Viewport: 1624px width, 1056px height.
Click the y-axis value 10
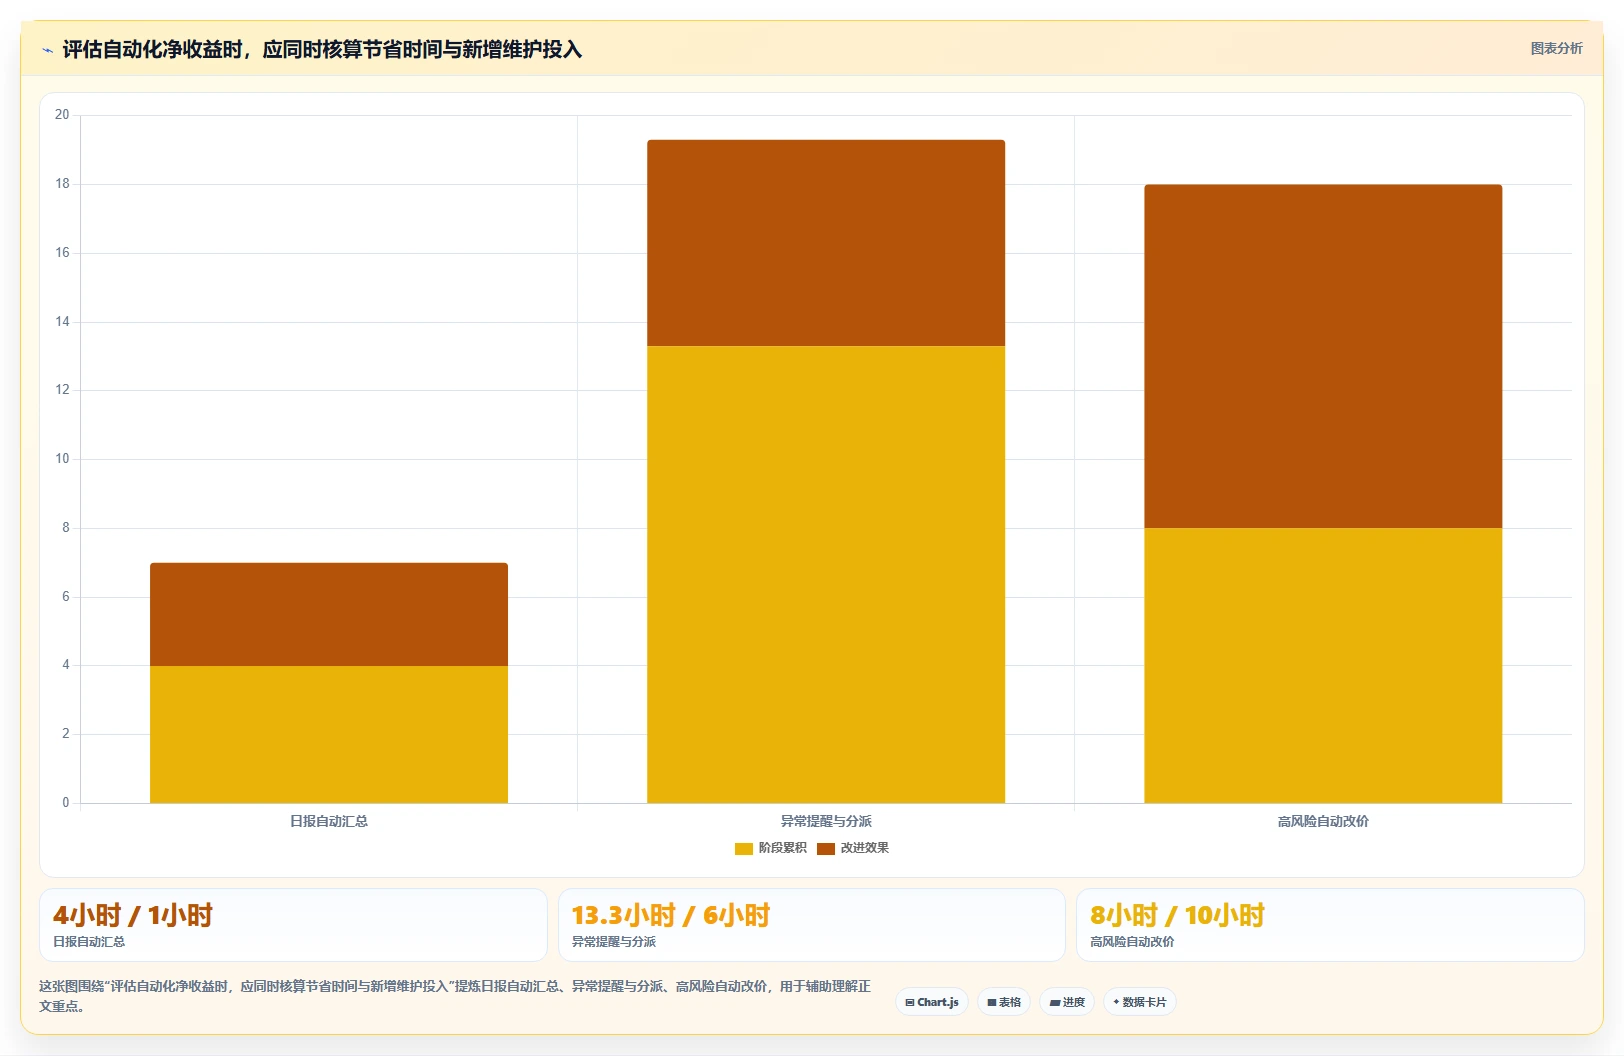pyautogui.click(x=62, y=459)
